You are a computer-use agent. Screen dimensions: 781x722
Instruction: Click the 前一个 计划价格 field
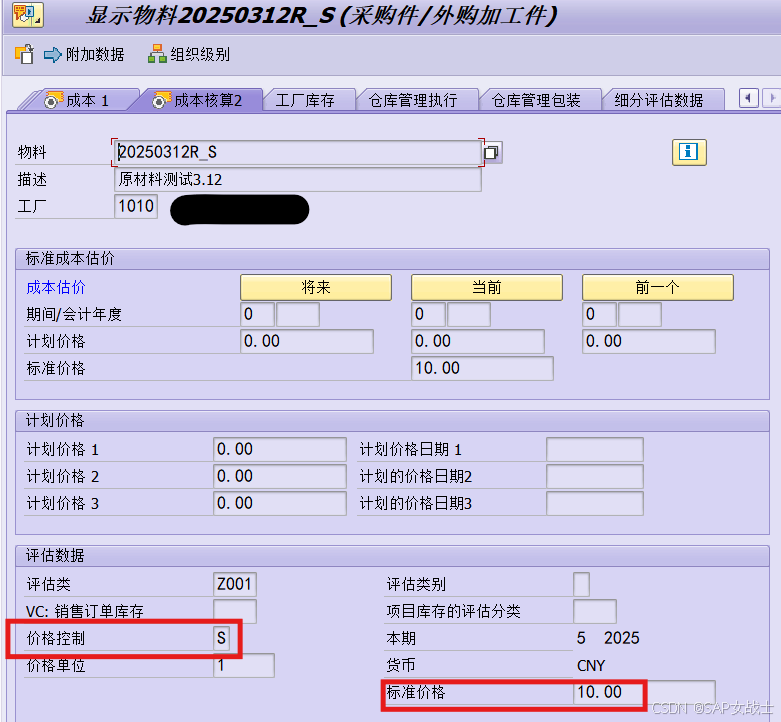pos(649,341)
